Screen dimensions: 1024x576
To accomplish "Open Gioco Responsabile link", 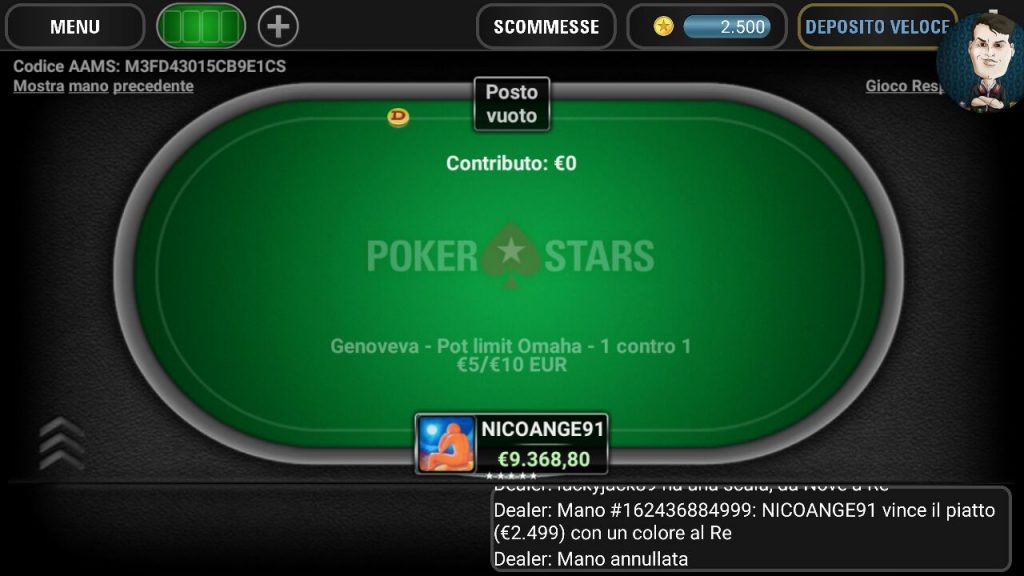I will tap(903, 86).
